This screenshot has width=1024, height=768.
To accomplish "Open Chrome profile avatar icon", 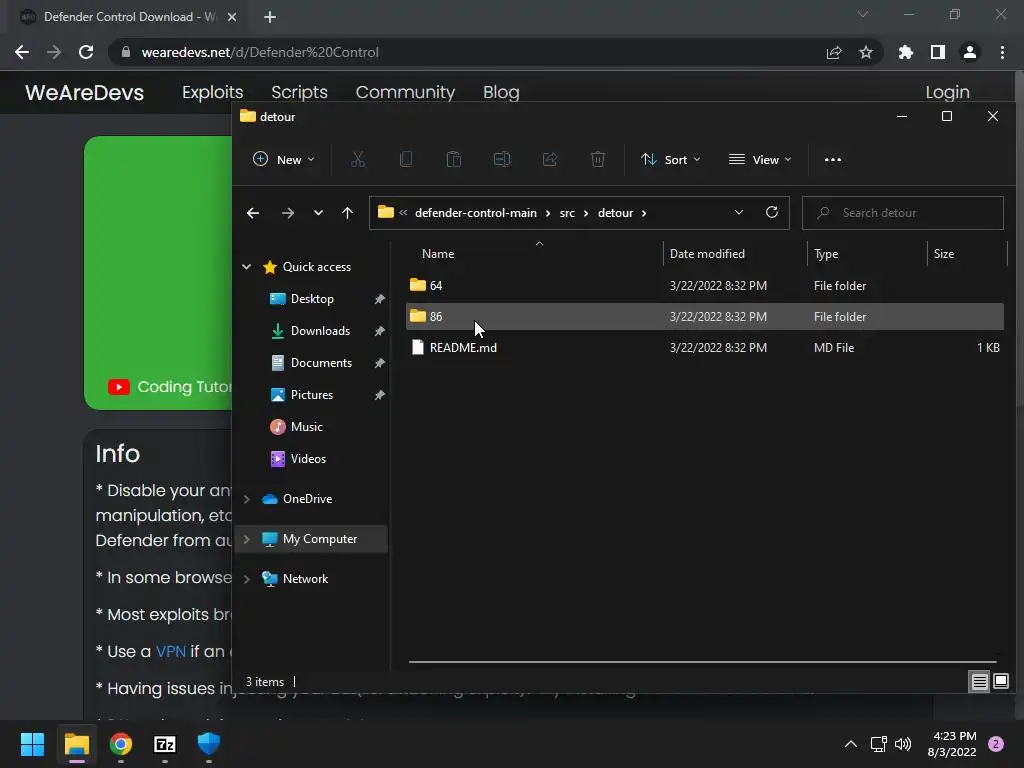I will [x=970, y=52].
